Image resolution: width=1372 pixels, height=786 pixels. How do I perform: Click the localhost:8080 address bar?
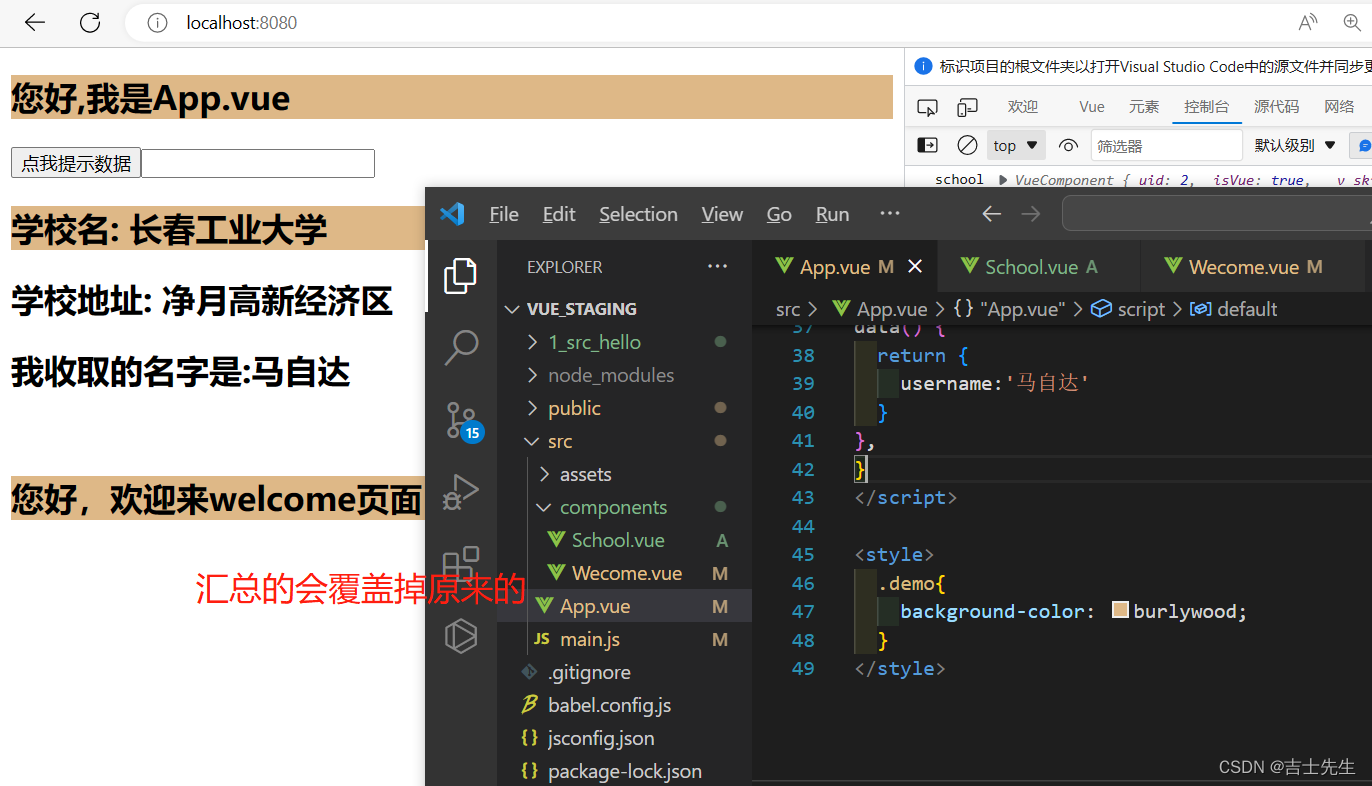click(241, 22)
